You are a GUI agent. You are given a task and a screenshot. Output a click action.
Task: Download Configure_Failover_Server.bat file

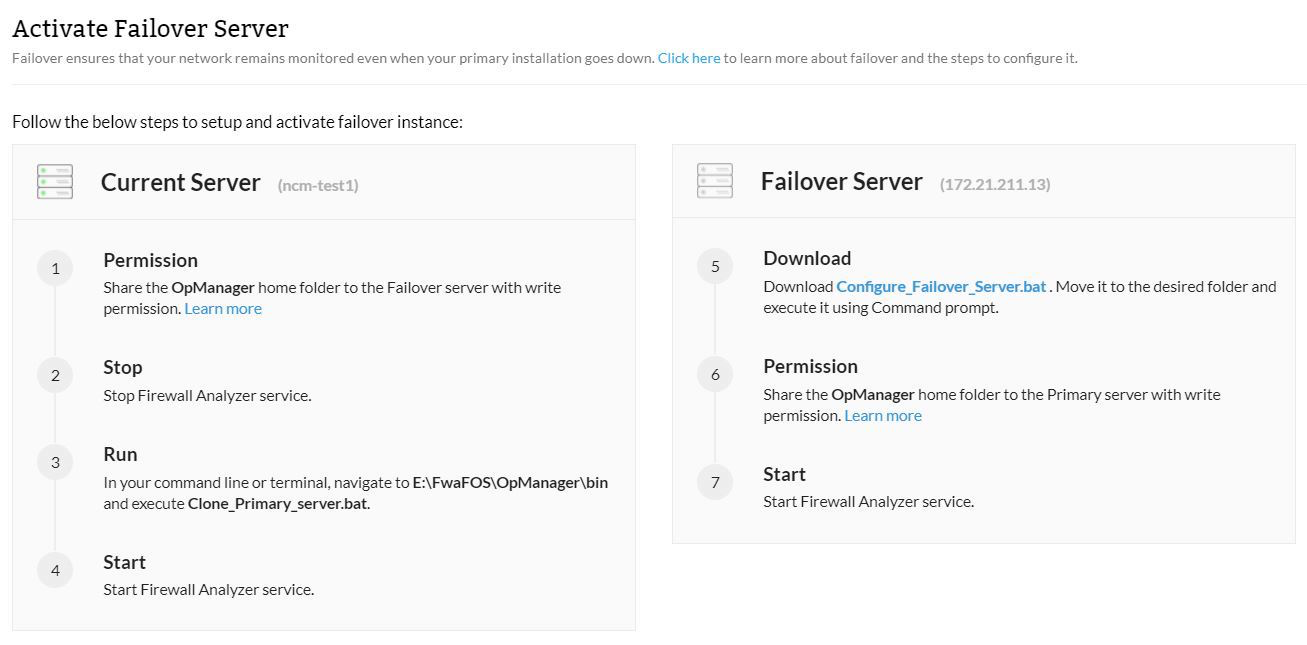(941, 287)
